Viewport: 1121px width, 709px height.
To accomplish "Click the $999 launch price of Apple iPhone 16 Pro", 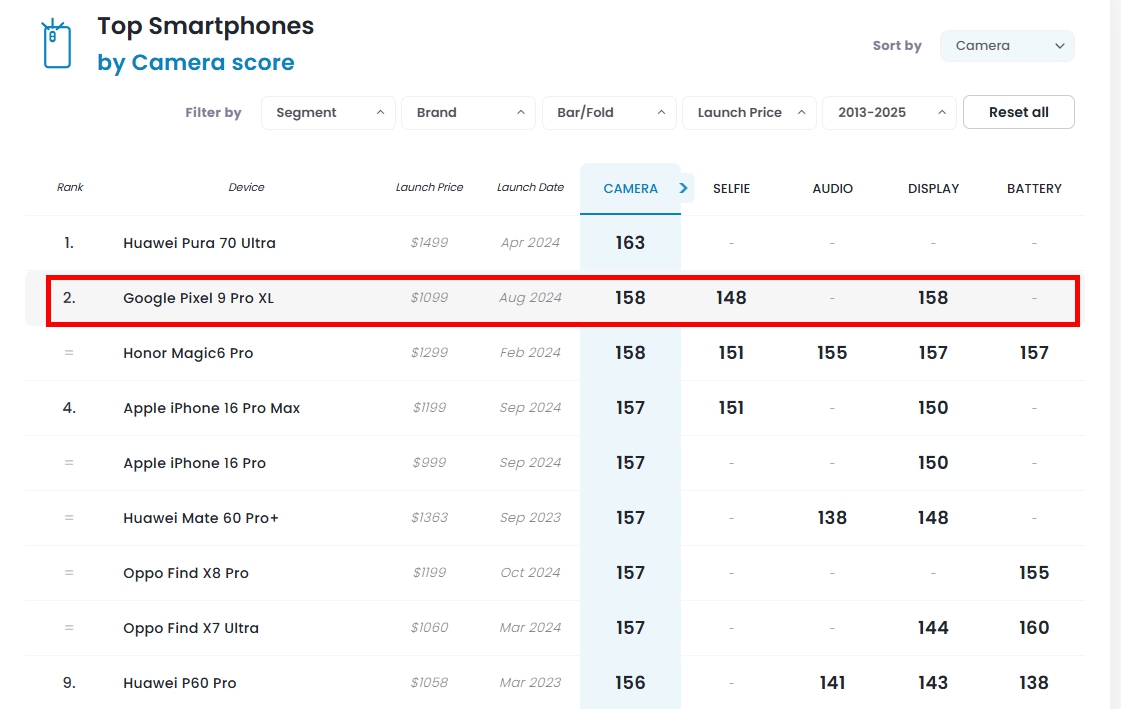I will 430,463.
